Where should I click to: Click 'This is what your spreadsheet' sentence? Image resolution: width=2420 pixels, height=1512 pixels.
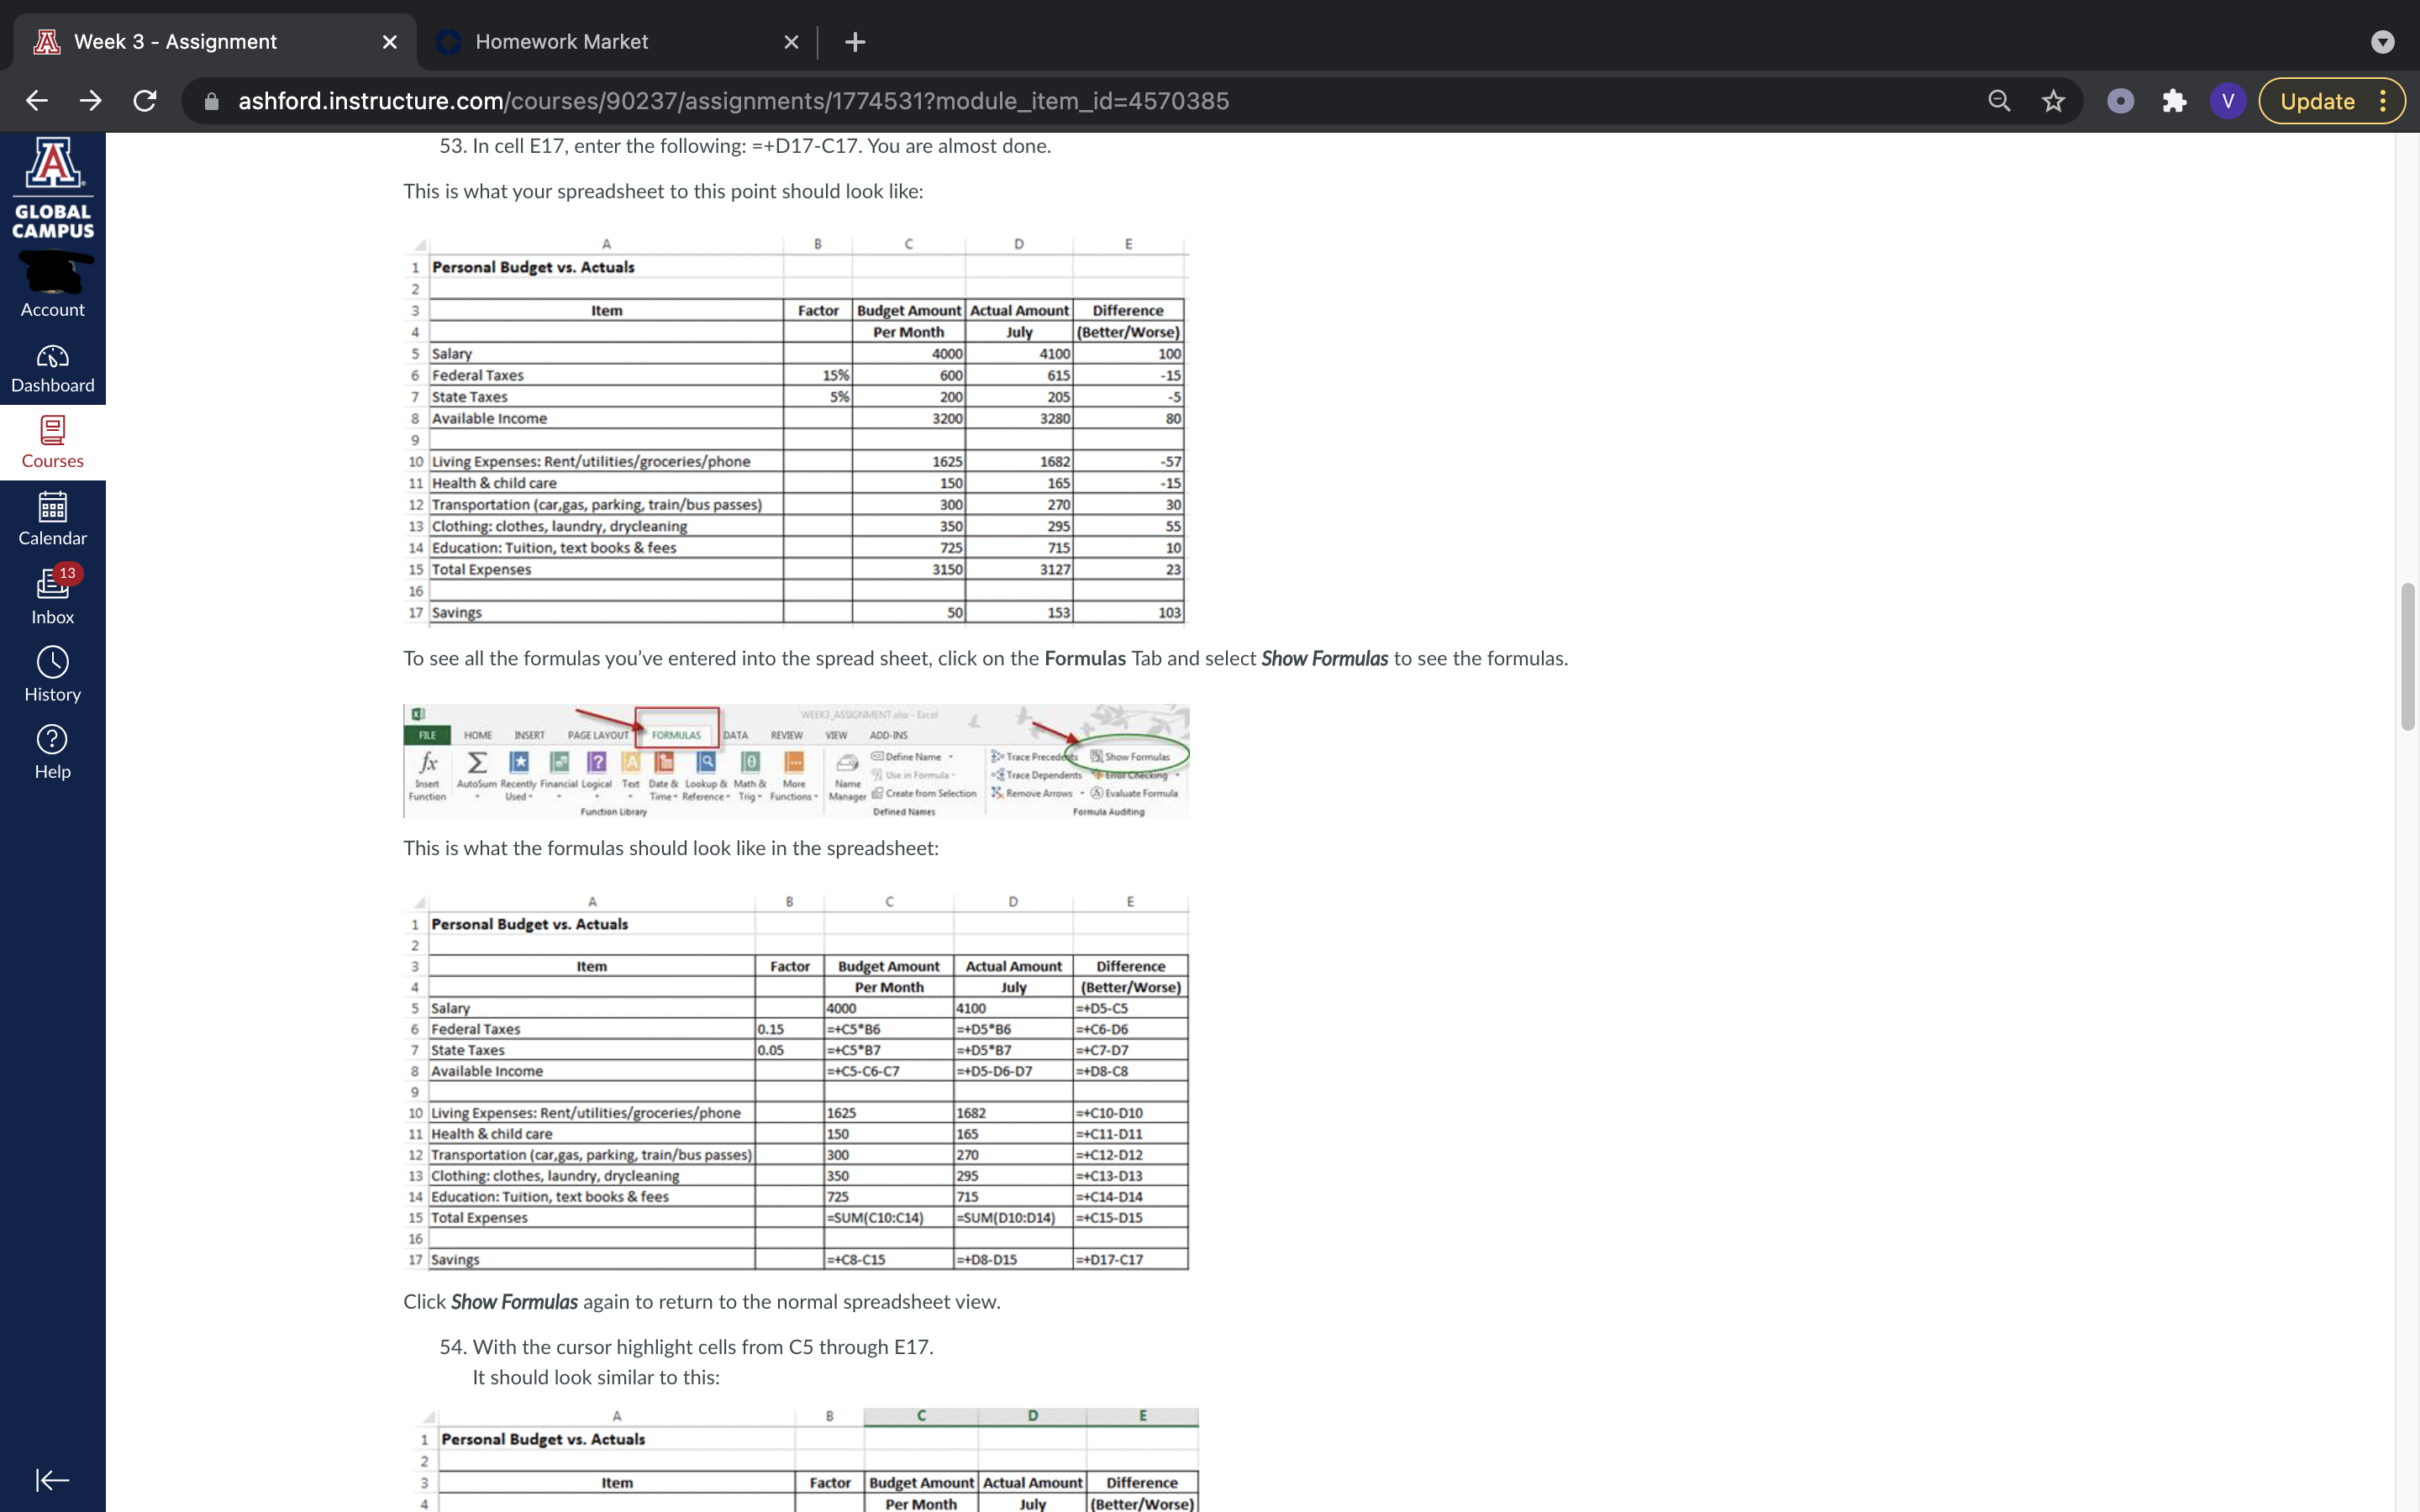pos(663,191)
